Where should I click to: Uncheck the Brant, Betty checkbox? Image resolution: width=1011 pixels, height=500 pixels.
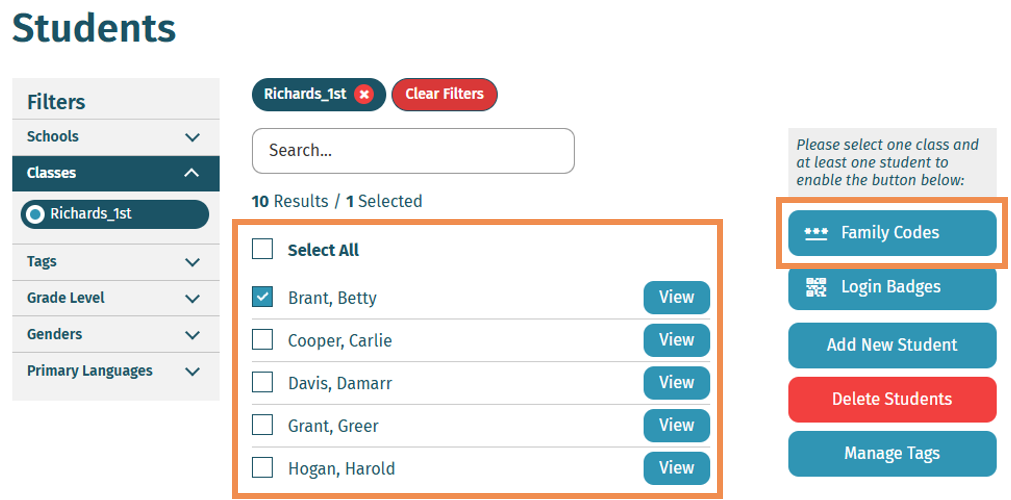point(262,297)
